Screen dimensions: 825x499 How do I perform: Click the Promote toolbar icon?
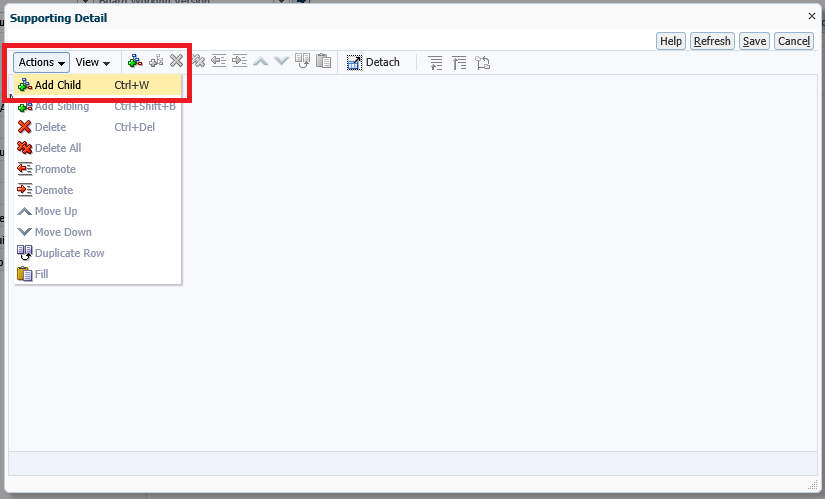click(219, 62)
